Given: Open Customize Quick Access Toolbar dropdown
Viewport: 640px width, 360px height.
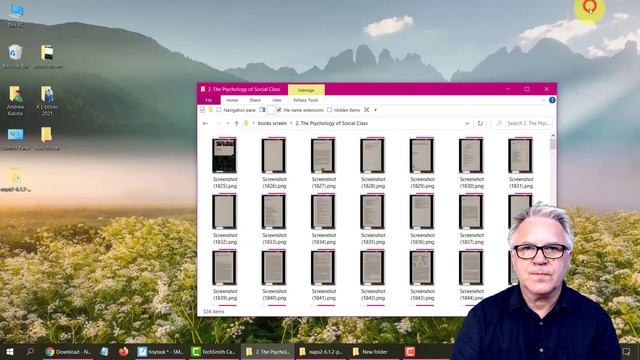Looking at the screenshot, I should 376,110.
